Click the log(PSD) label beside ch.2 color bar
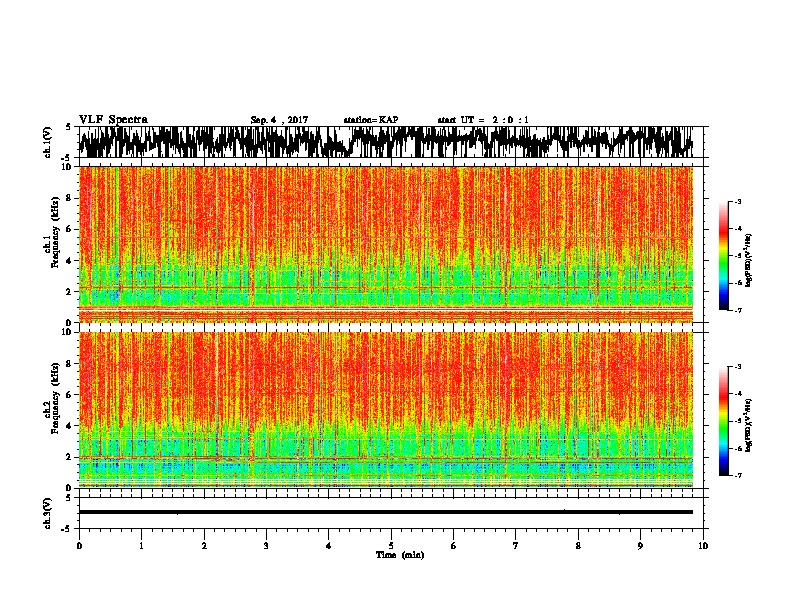 coord(748,425)
